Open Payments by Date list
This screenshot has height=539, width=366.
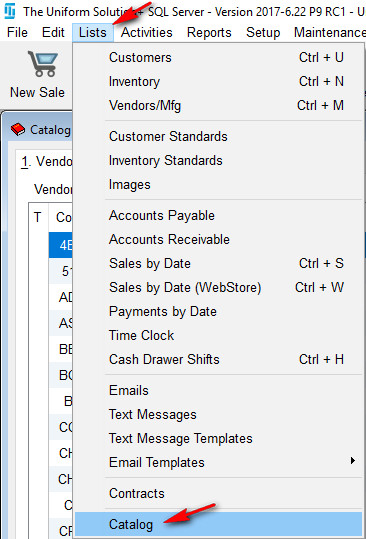pos(218,311)
